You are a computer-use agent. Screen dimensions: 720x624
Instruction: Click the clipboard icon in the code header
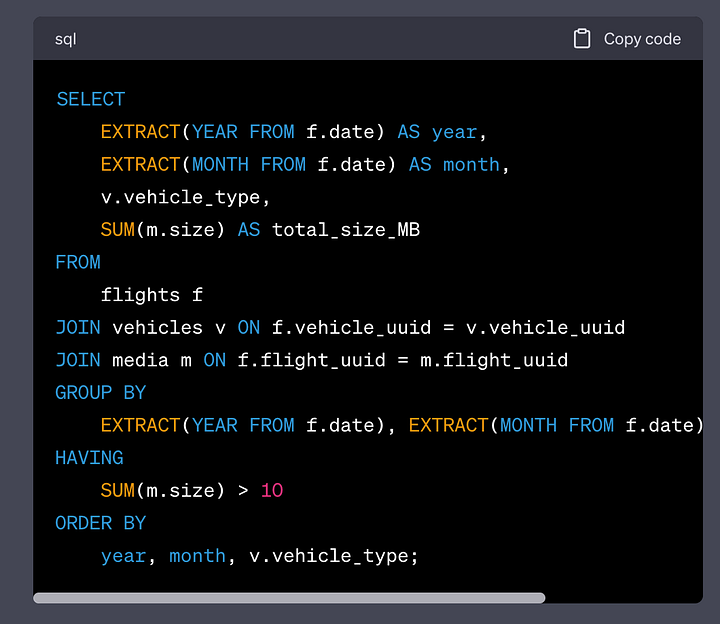point(582,39)
